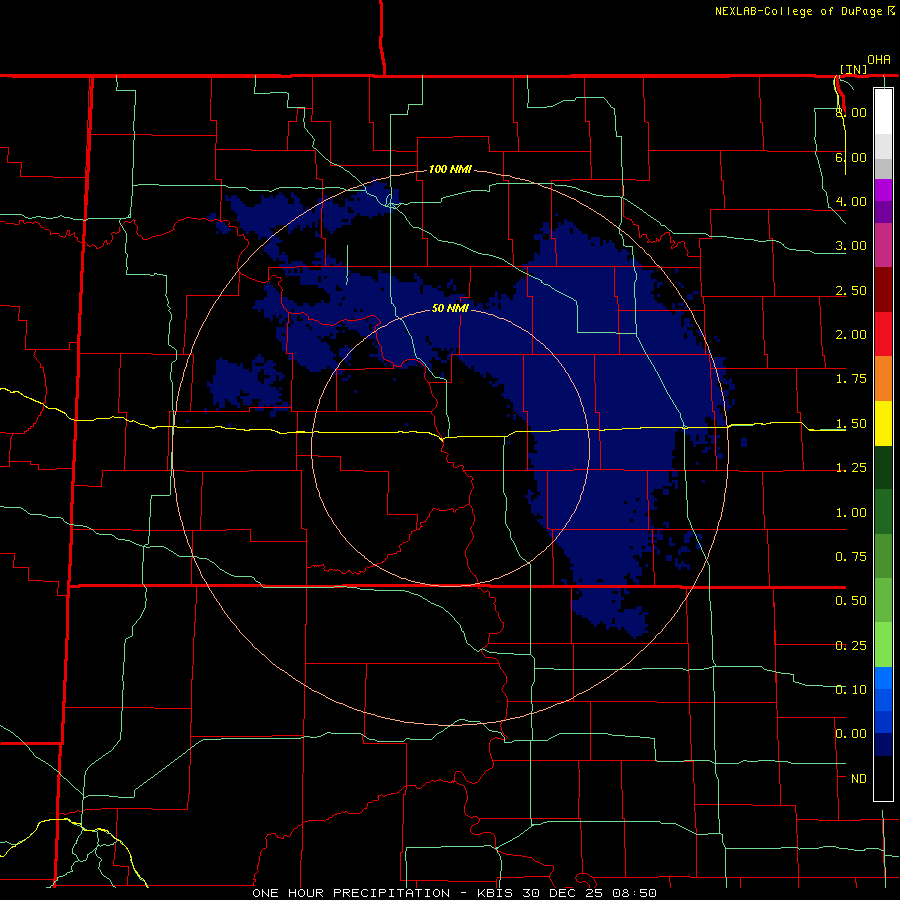Click the "[IN]" units label
The height and width of the screenshot is (900, 900).
[853, 69]
